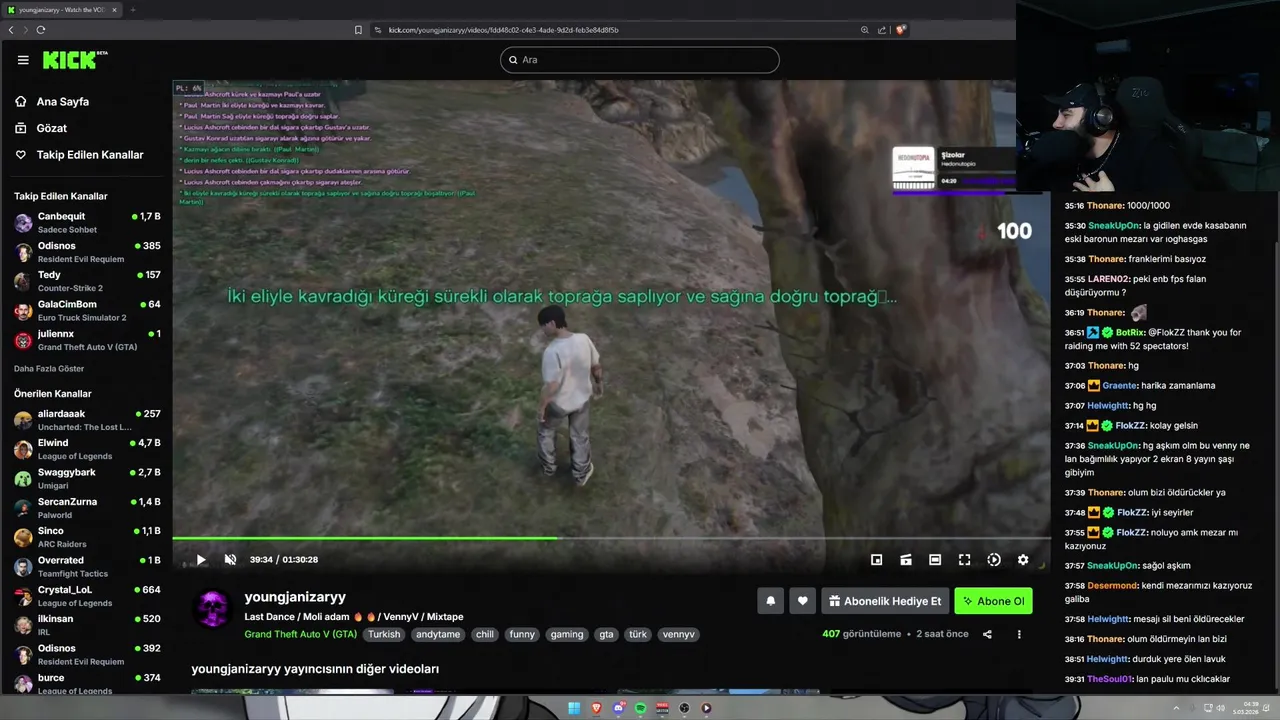1280x720 pixels.
Task: Open GalaCimBom channel in sidebar
Action: [87, 310]
